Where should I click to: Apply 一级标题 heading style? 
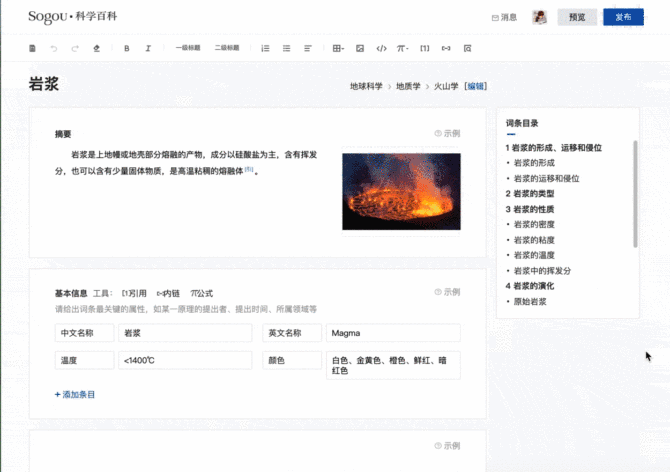pyautogui.click(x=187, y=48)
